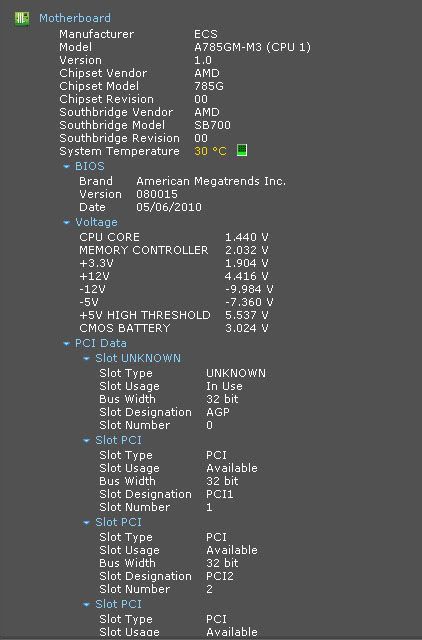
Task: Collapse the last Slot PCI entry
Action: tap(87, 604)
